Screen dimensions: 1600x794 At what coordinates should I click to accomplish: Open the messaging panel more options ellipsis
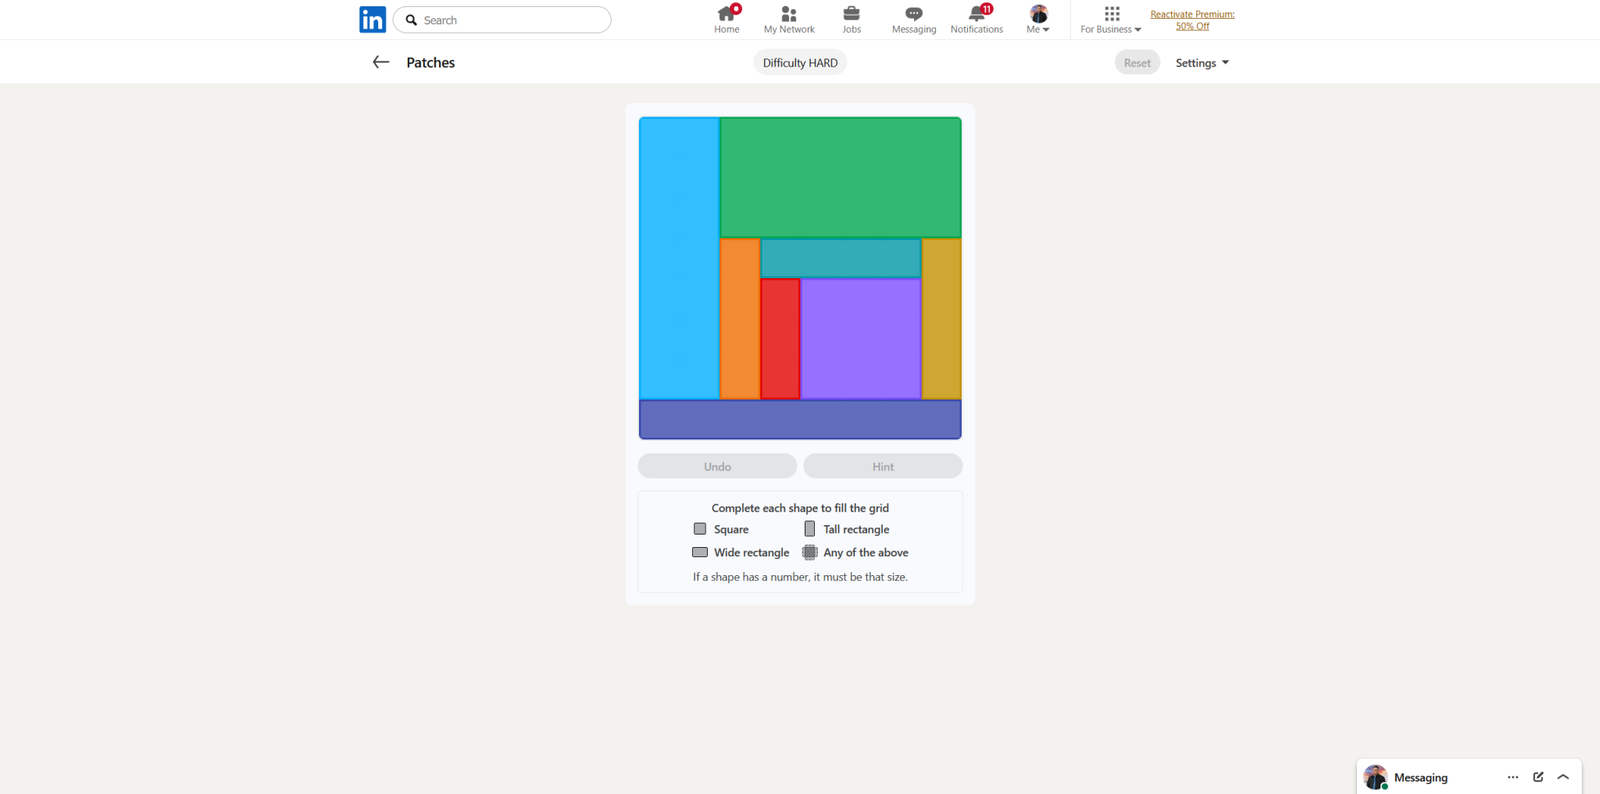[1512, 777]
